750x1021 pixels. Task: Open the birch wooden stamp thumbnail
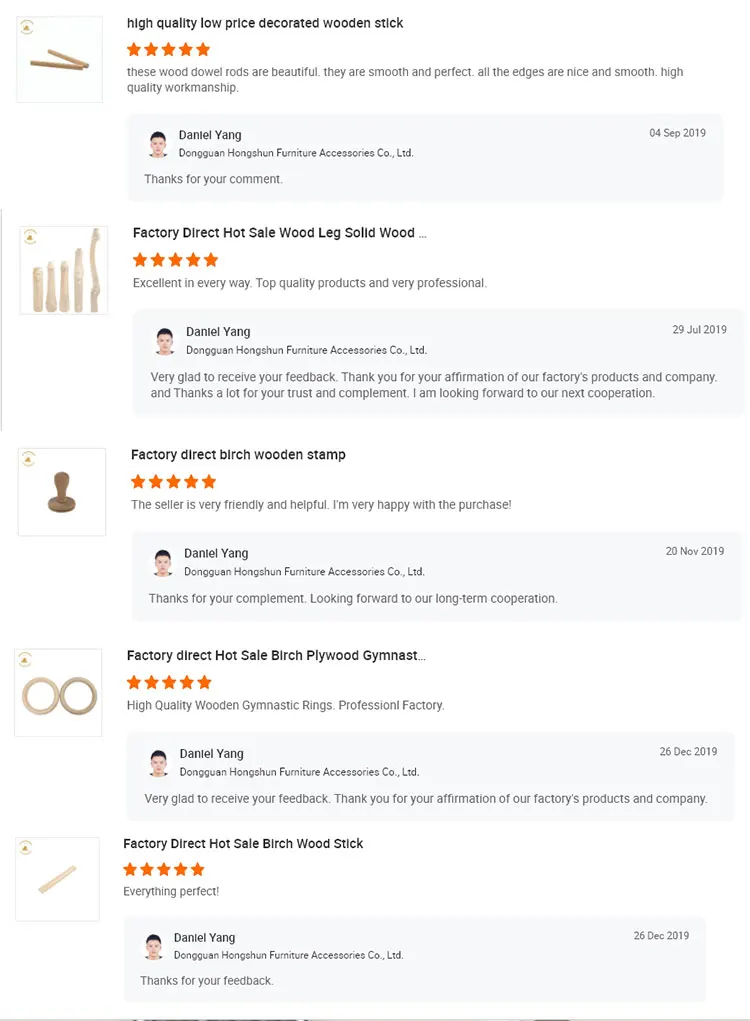click(62, 492)
